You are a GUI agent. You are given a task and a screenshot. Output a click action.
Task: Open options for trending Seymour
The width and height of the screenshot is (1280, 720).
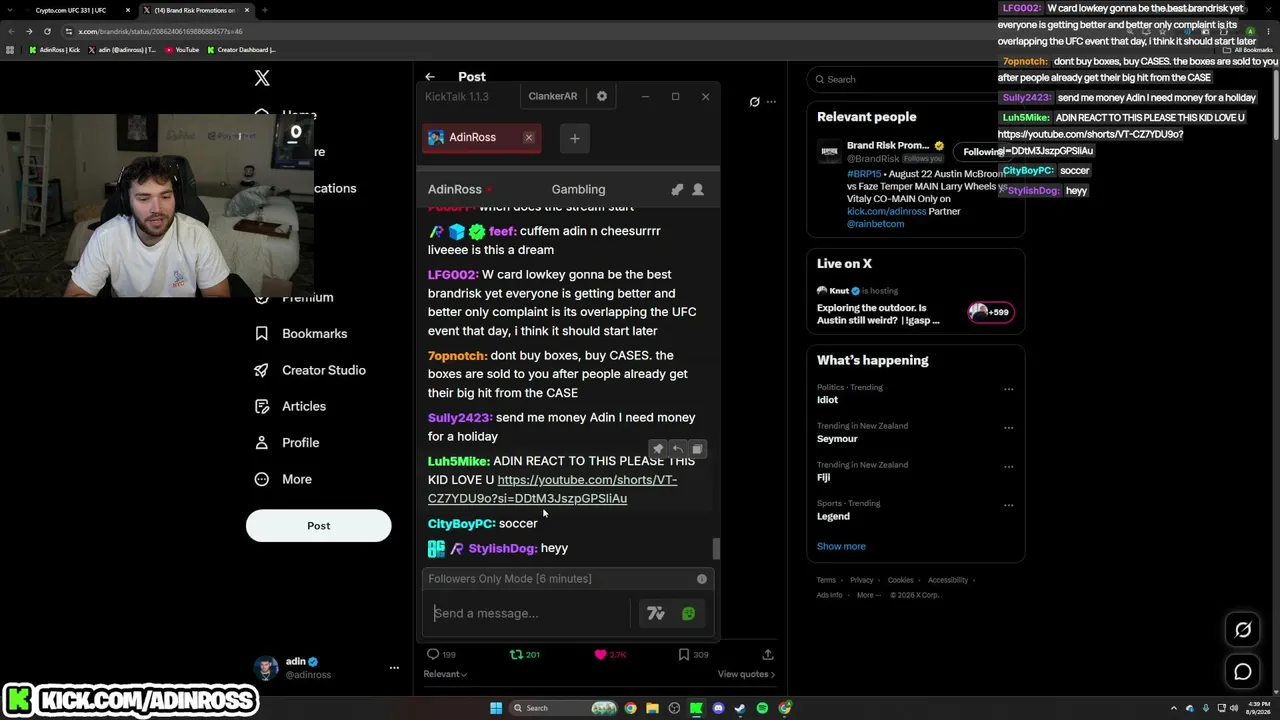coord(1008,427)
